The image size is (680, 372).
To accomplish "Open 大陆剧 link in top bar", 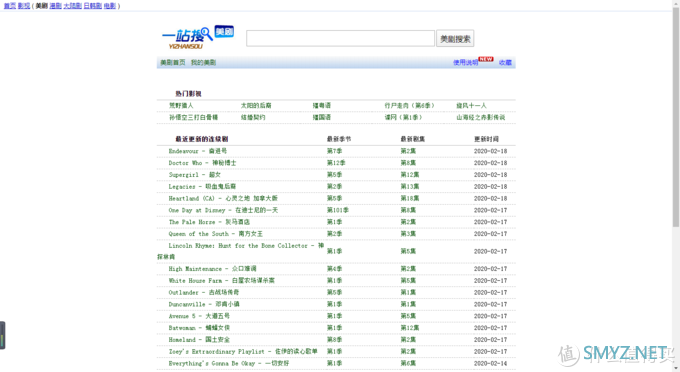I will tap(72, 6).
